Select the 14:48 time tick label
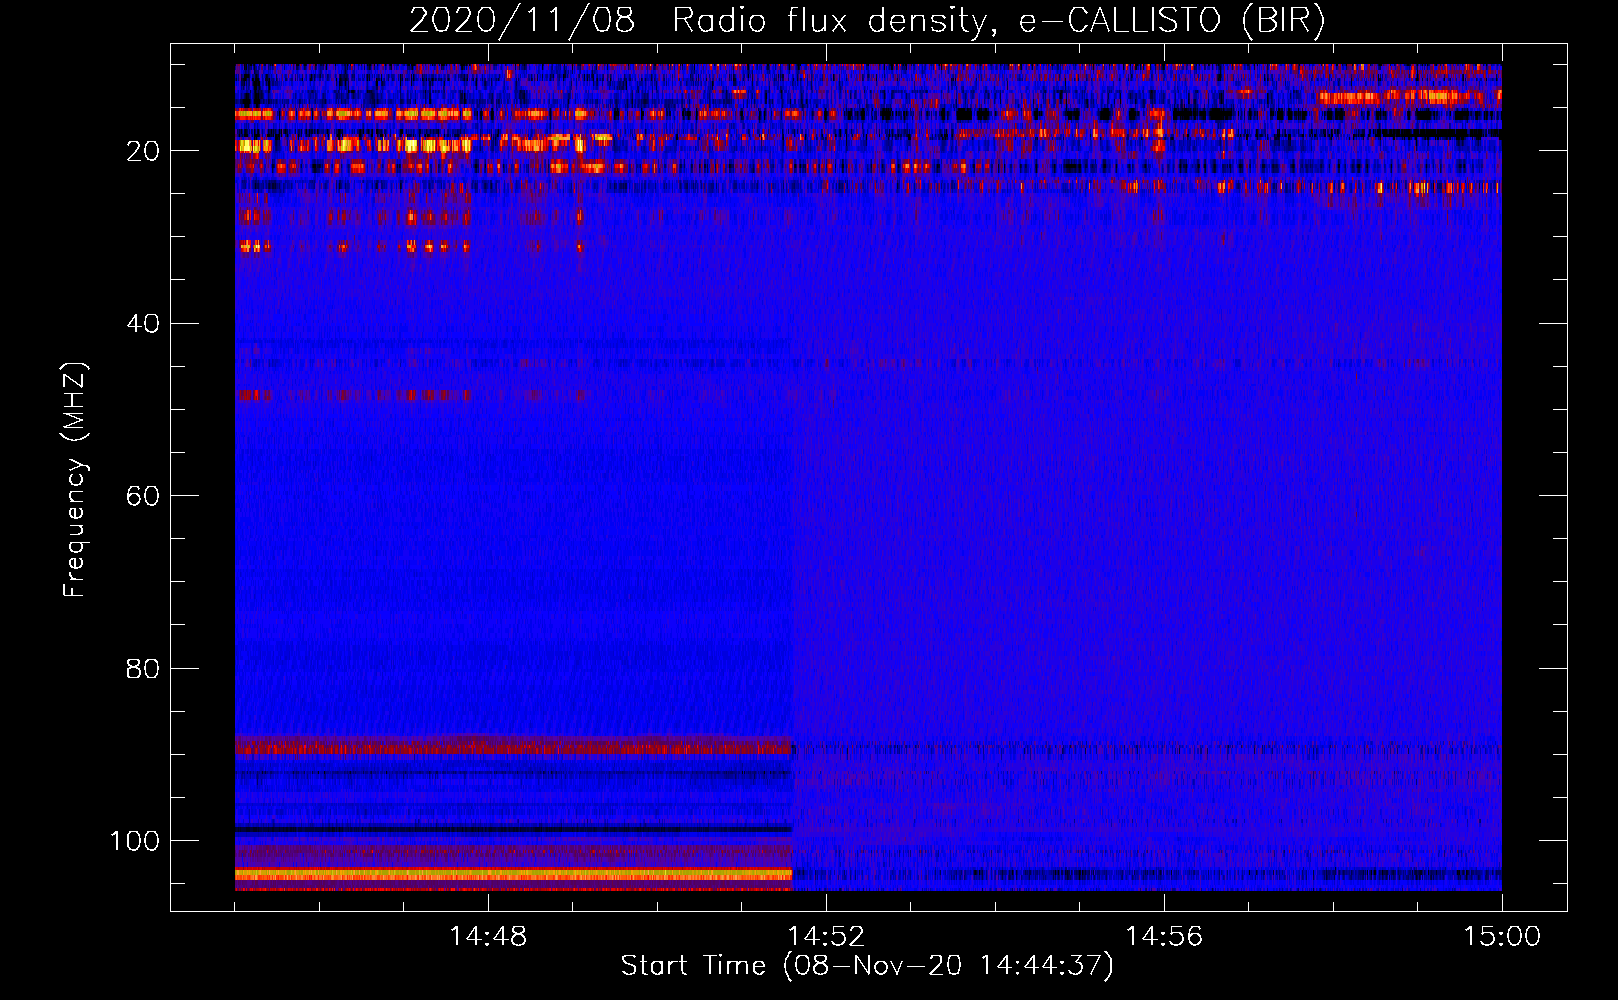Image resolution: width=1618 pixels, height=1000 pixels. [488, 937]
